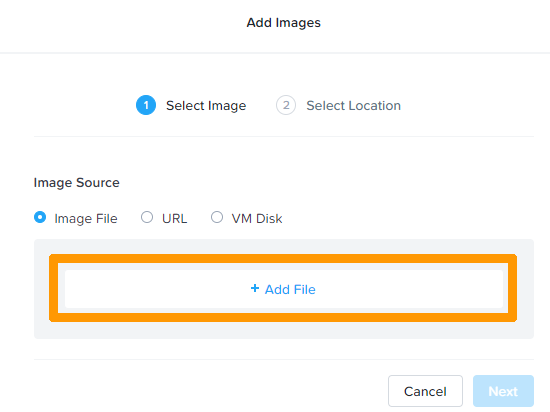Click the Add File upload button
550x412 pixels.
[284, 289]
